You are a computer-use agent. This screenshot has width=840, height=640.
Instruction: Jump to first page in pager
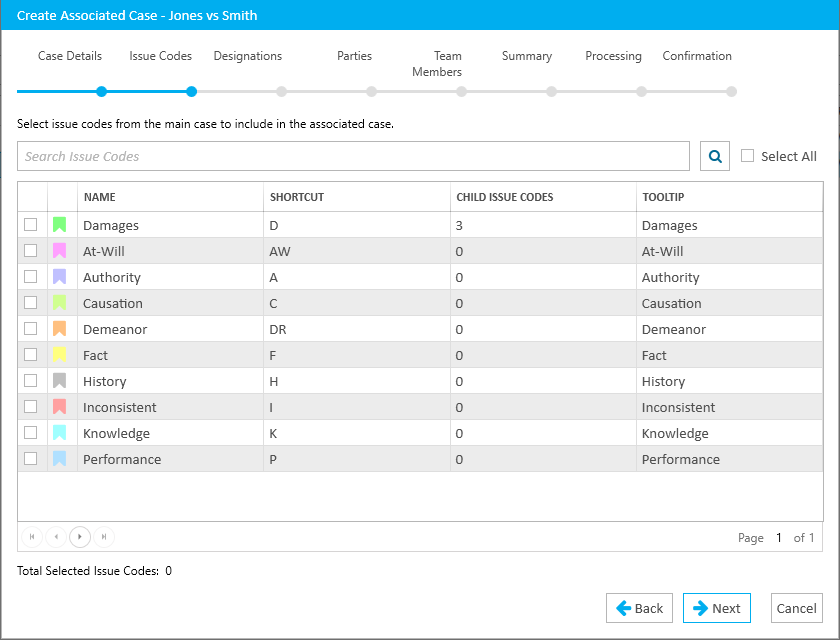point(32,537)
